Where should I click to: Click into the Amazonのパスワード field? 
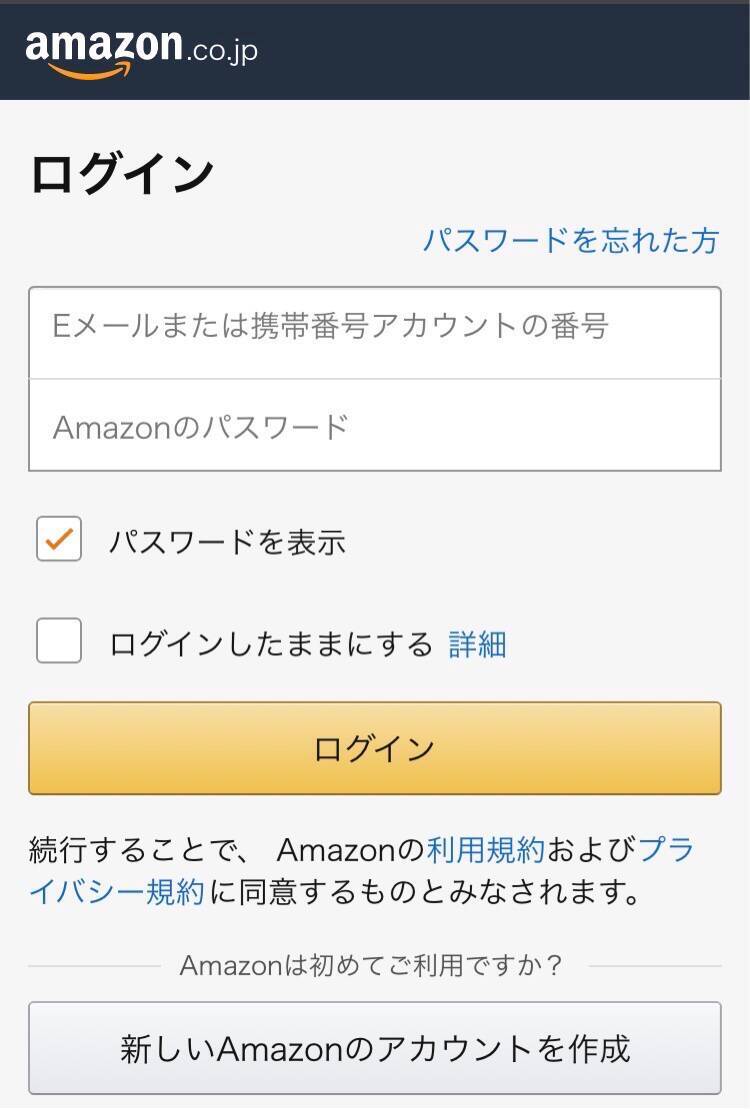click(374, 426)
